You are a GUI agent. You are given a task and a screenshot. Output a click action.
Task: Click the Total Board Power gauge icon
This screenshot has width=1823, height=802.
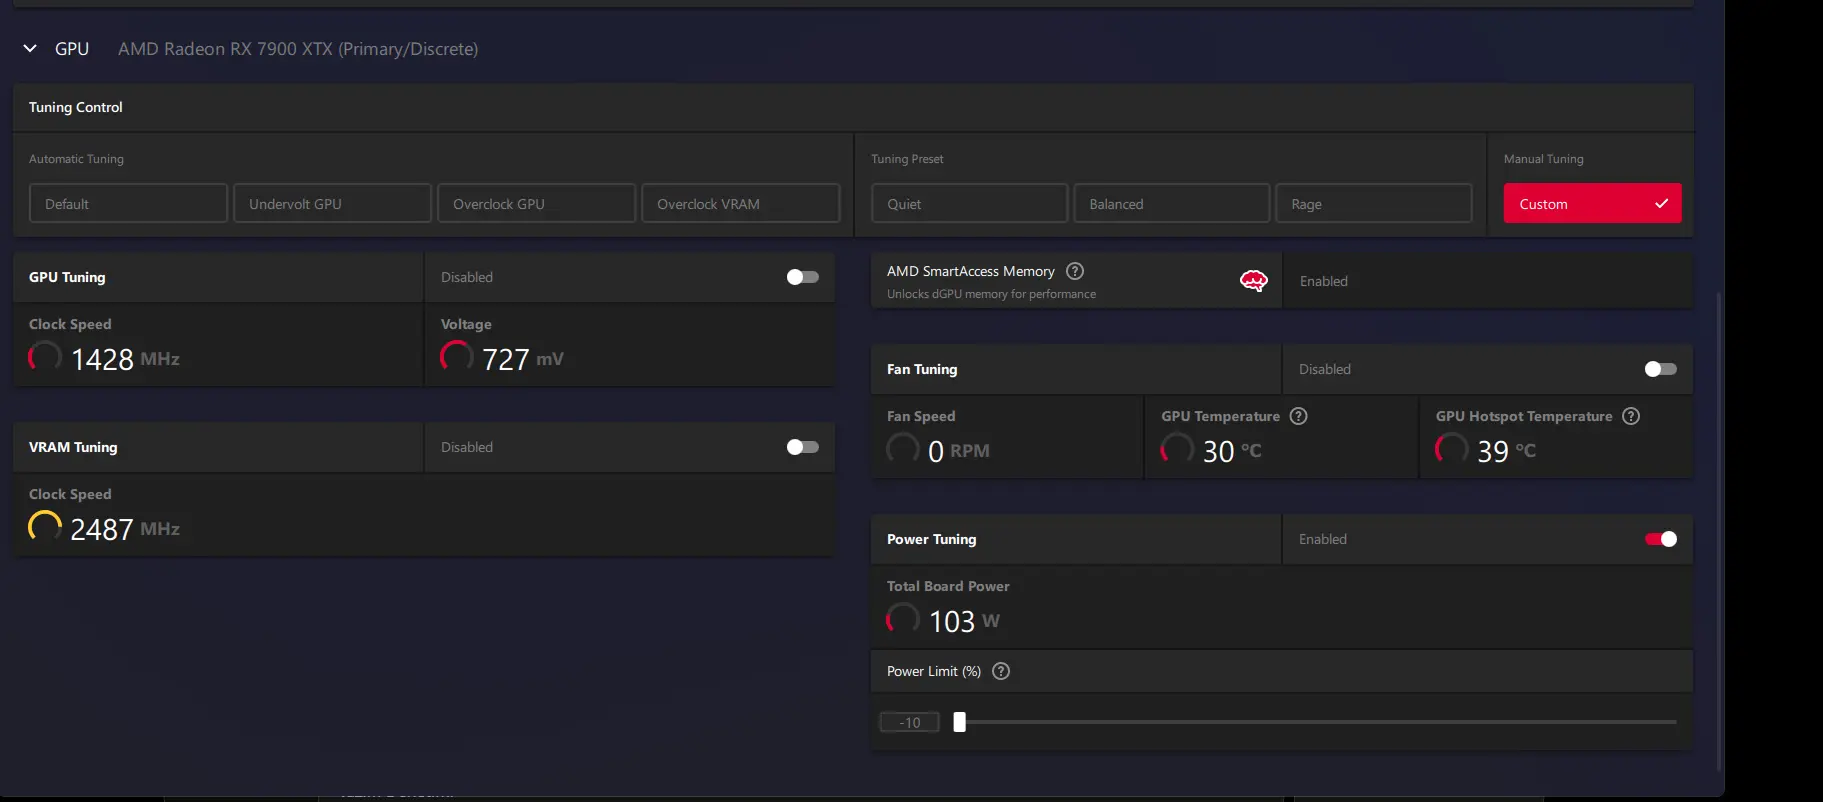pos(903,619)
